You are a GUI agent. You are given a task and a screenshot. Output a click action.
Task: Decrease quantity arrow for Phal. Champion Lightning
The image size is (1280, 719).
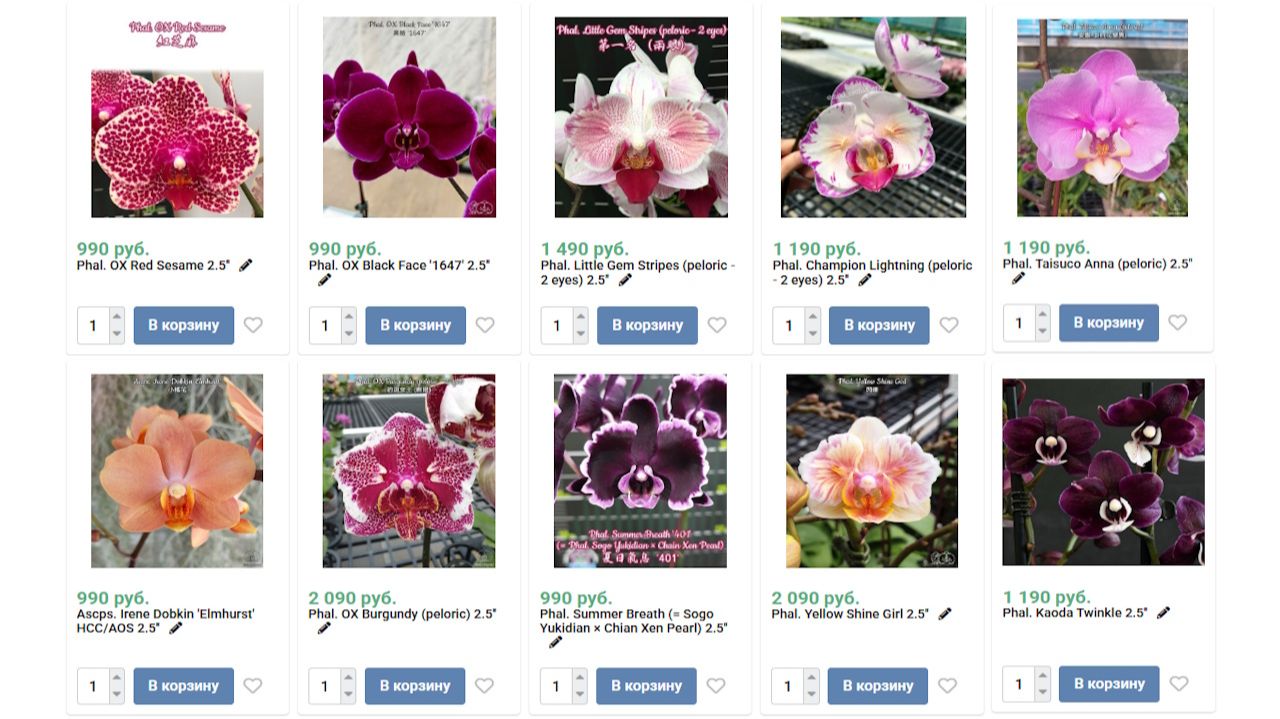coord(813,334)
